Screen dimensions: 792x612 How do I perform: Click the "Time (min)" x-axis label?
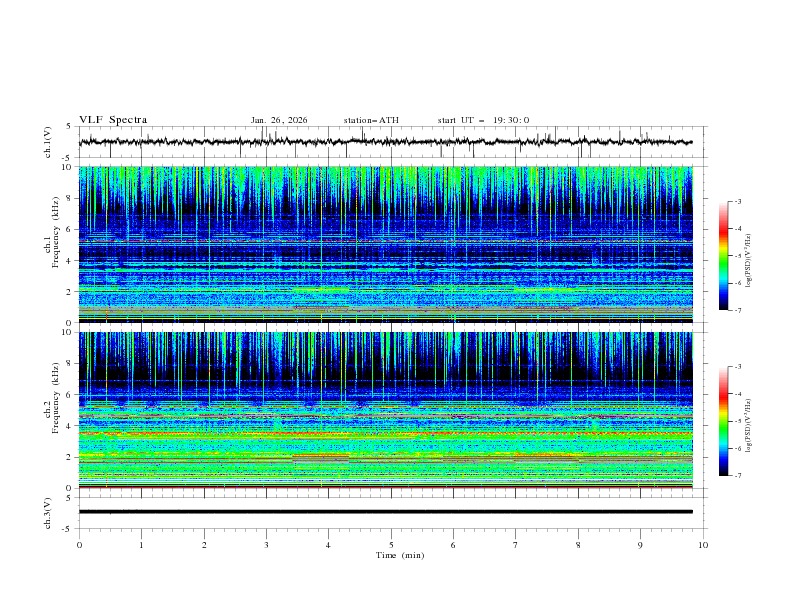(400, 555)
